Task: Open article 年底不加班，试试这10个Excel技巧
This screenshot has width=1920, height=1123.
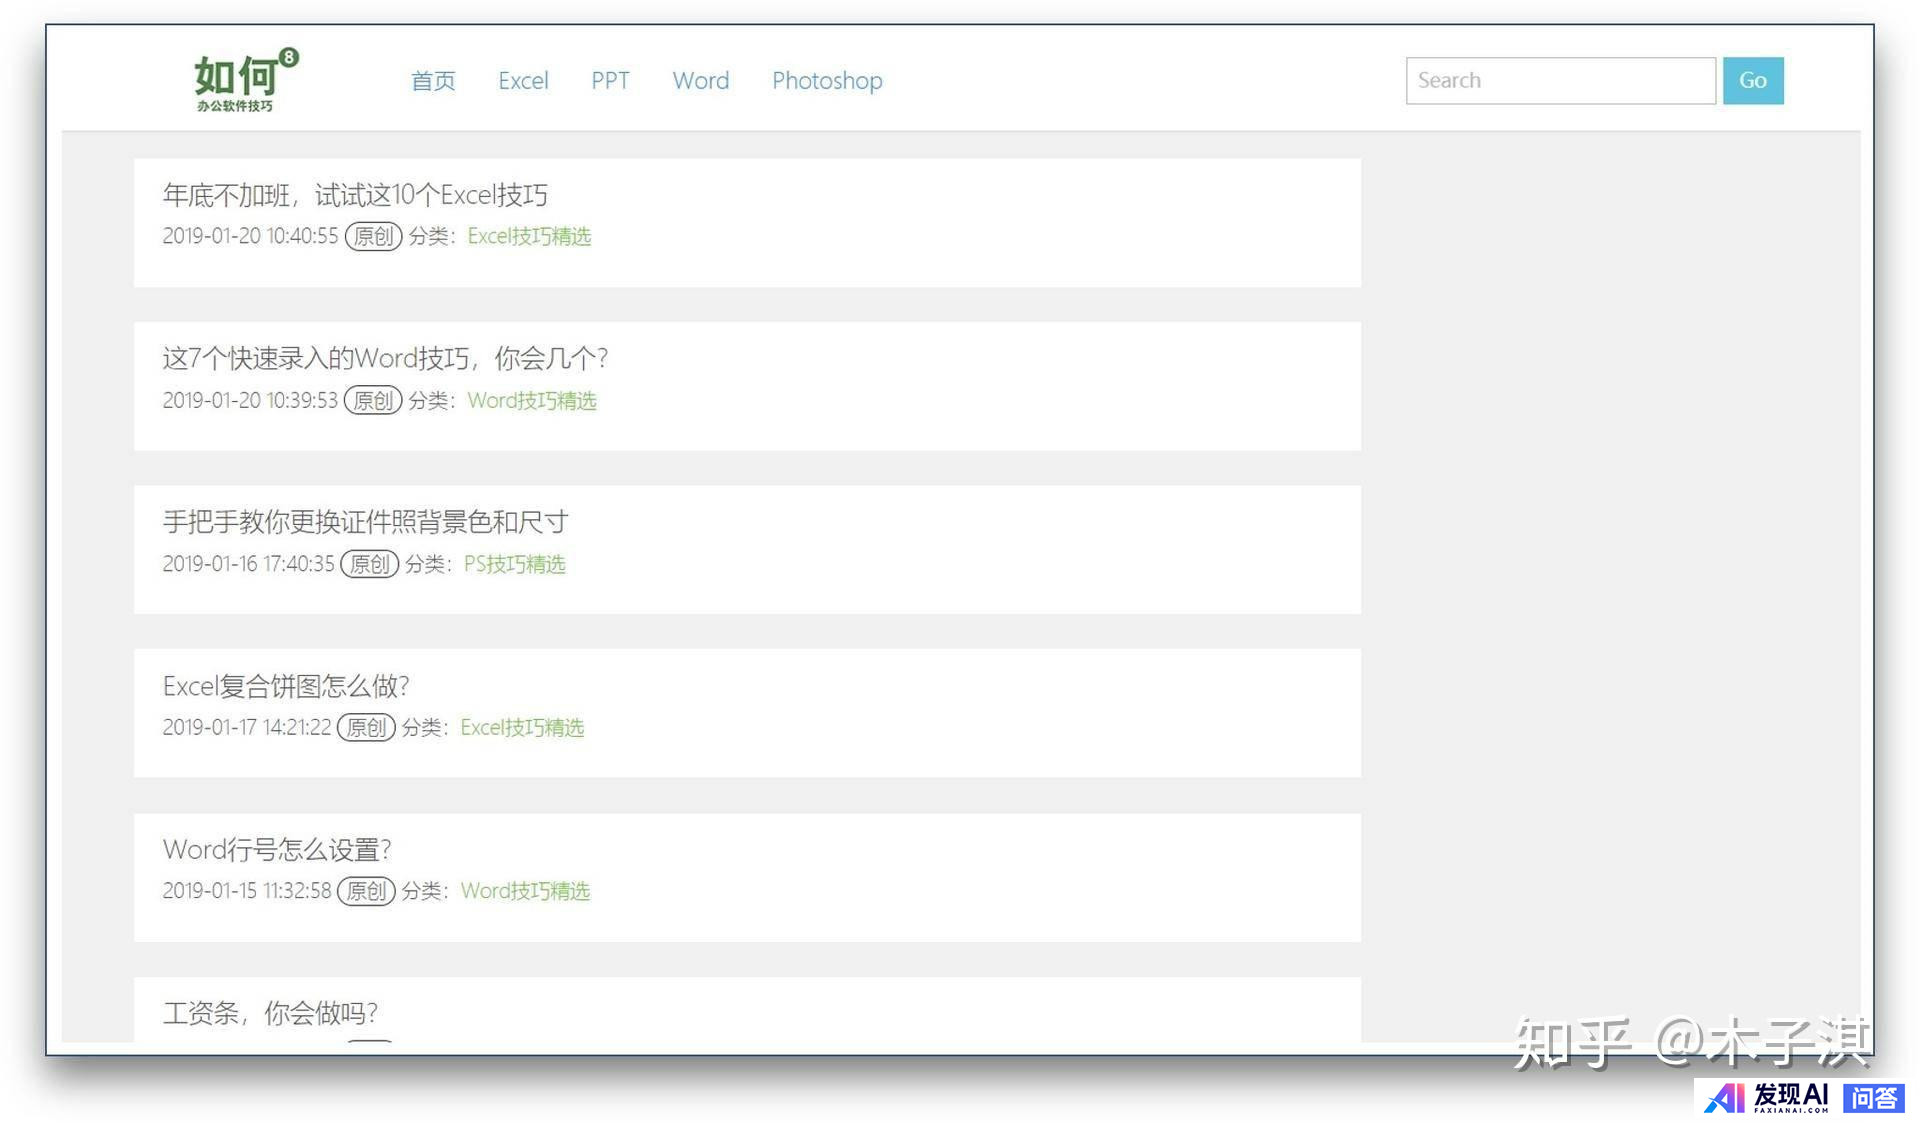Action: coord(355,195)
